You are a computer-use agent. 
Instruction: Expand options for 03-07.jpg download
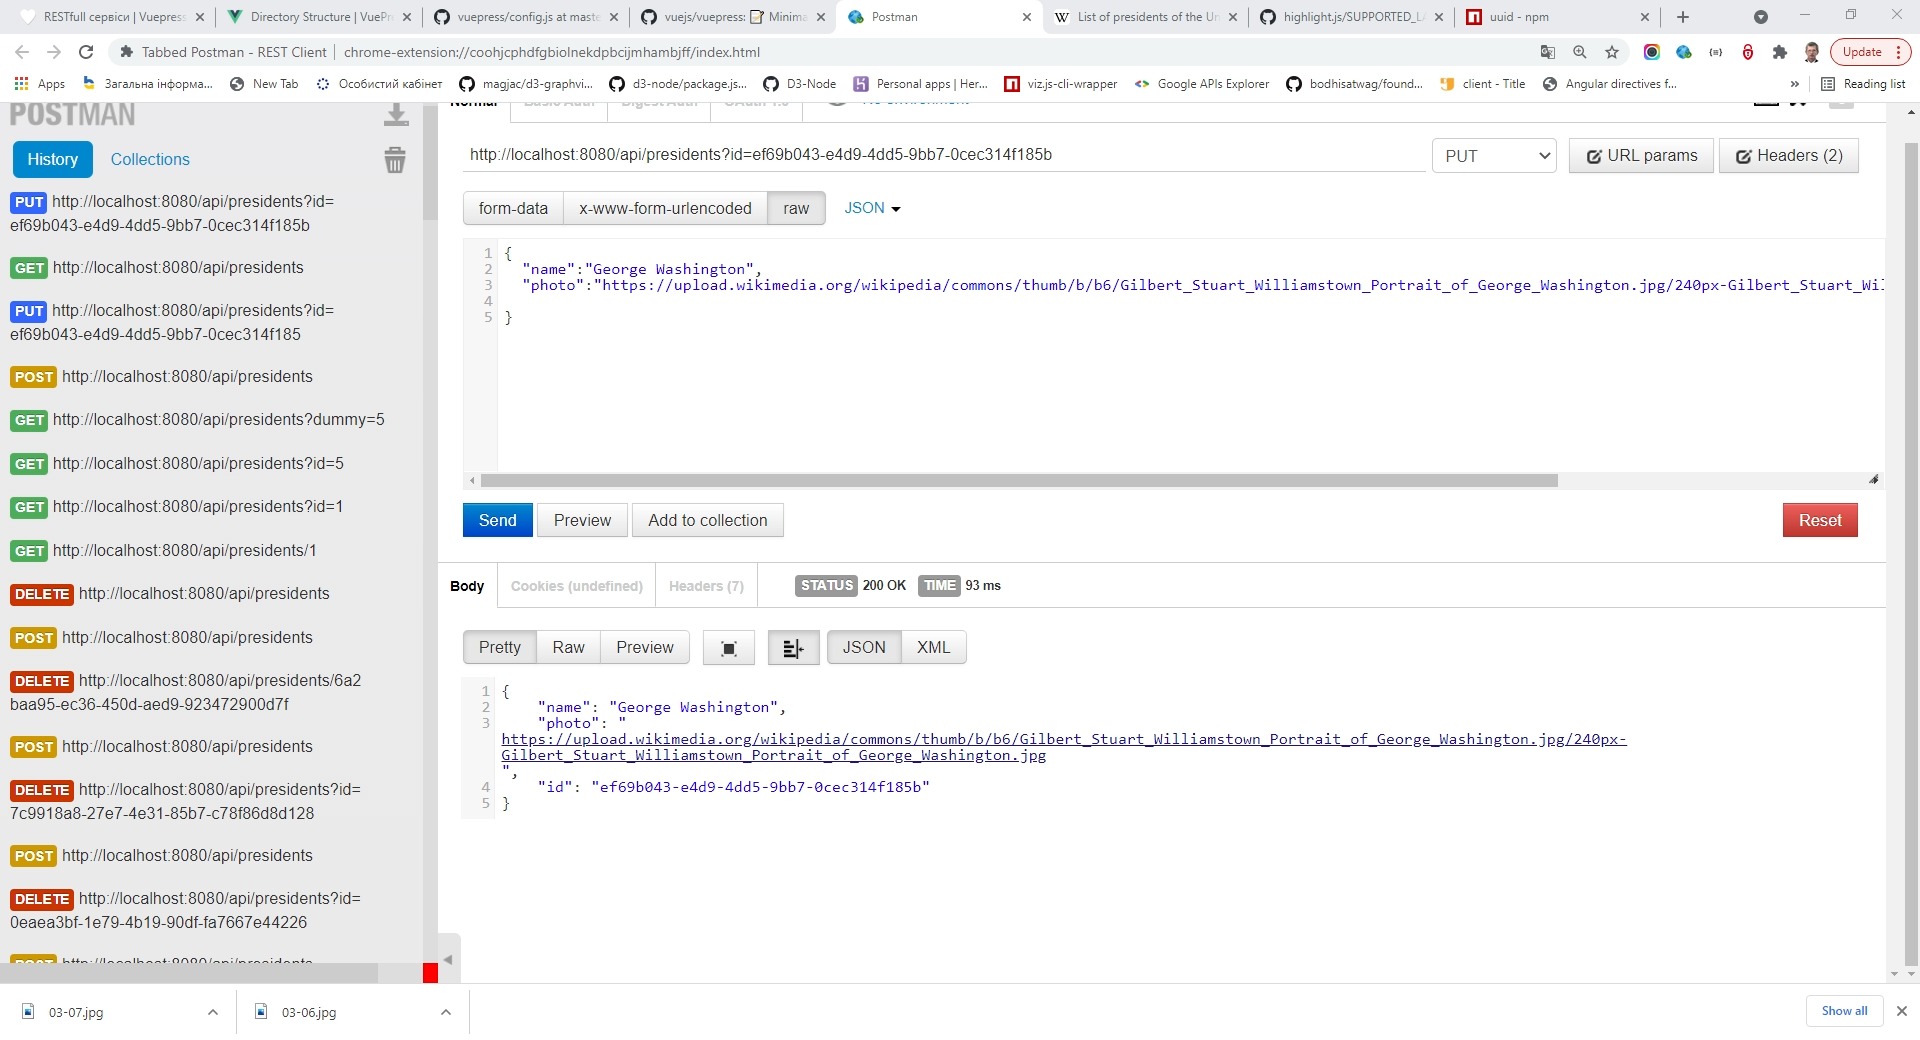[213, 1012]
